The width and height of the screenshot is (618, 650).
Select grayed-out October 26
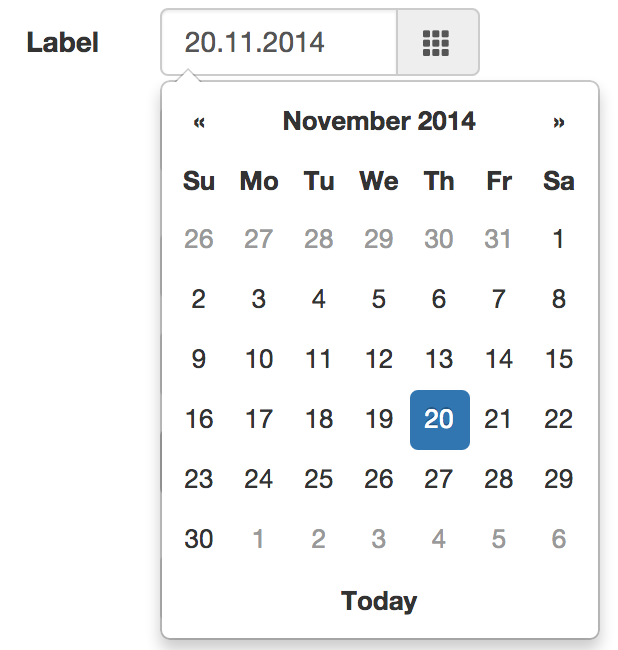(199, 239)
